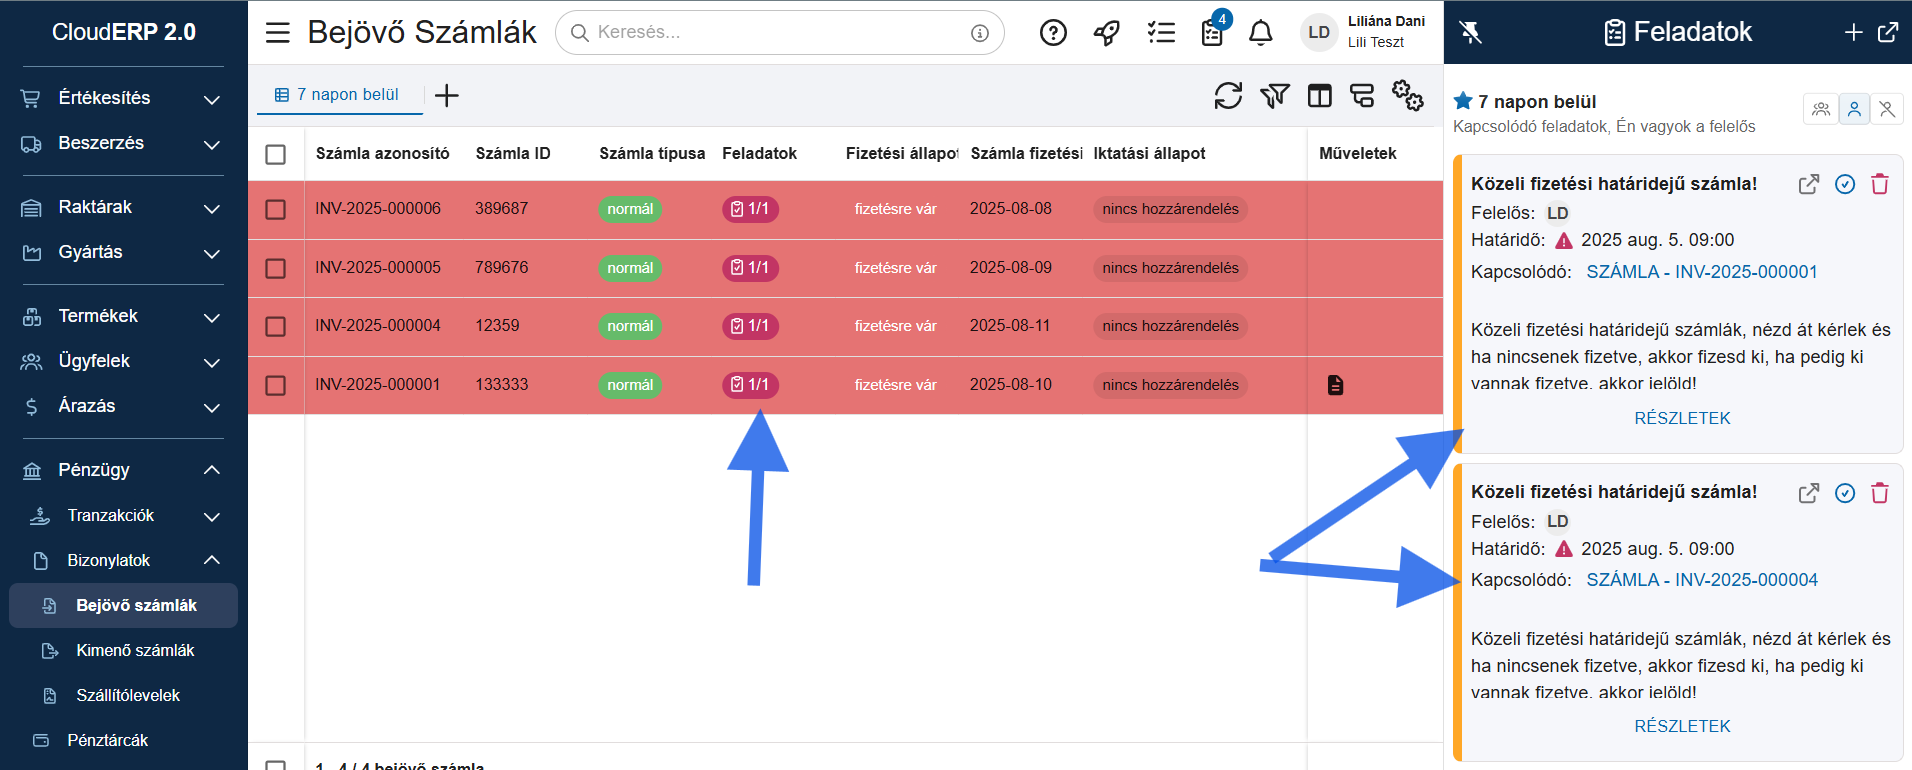
Task: Open document icon for INV-2025-000001 row
Action: tap(1335, 385)
